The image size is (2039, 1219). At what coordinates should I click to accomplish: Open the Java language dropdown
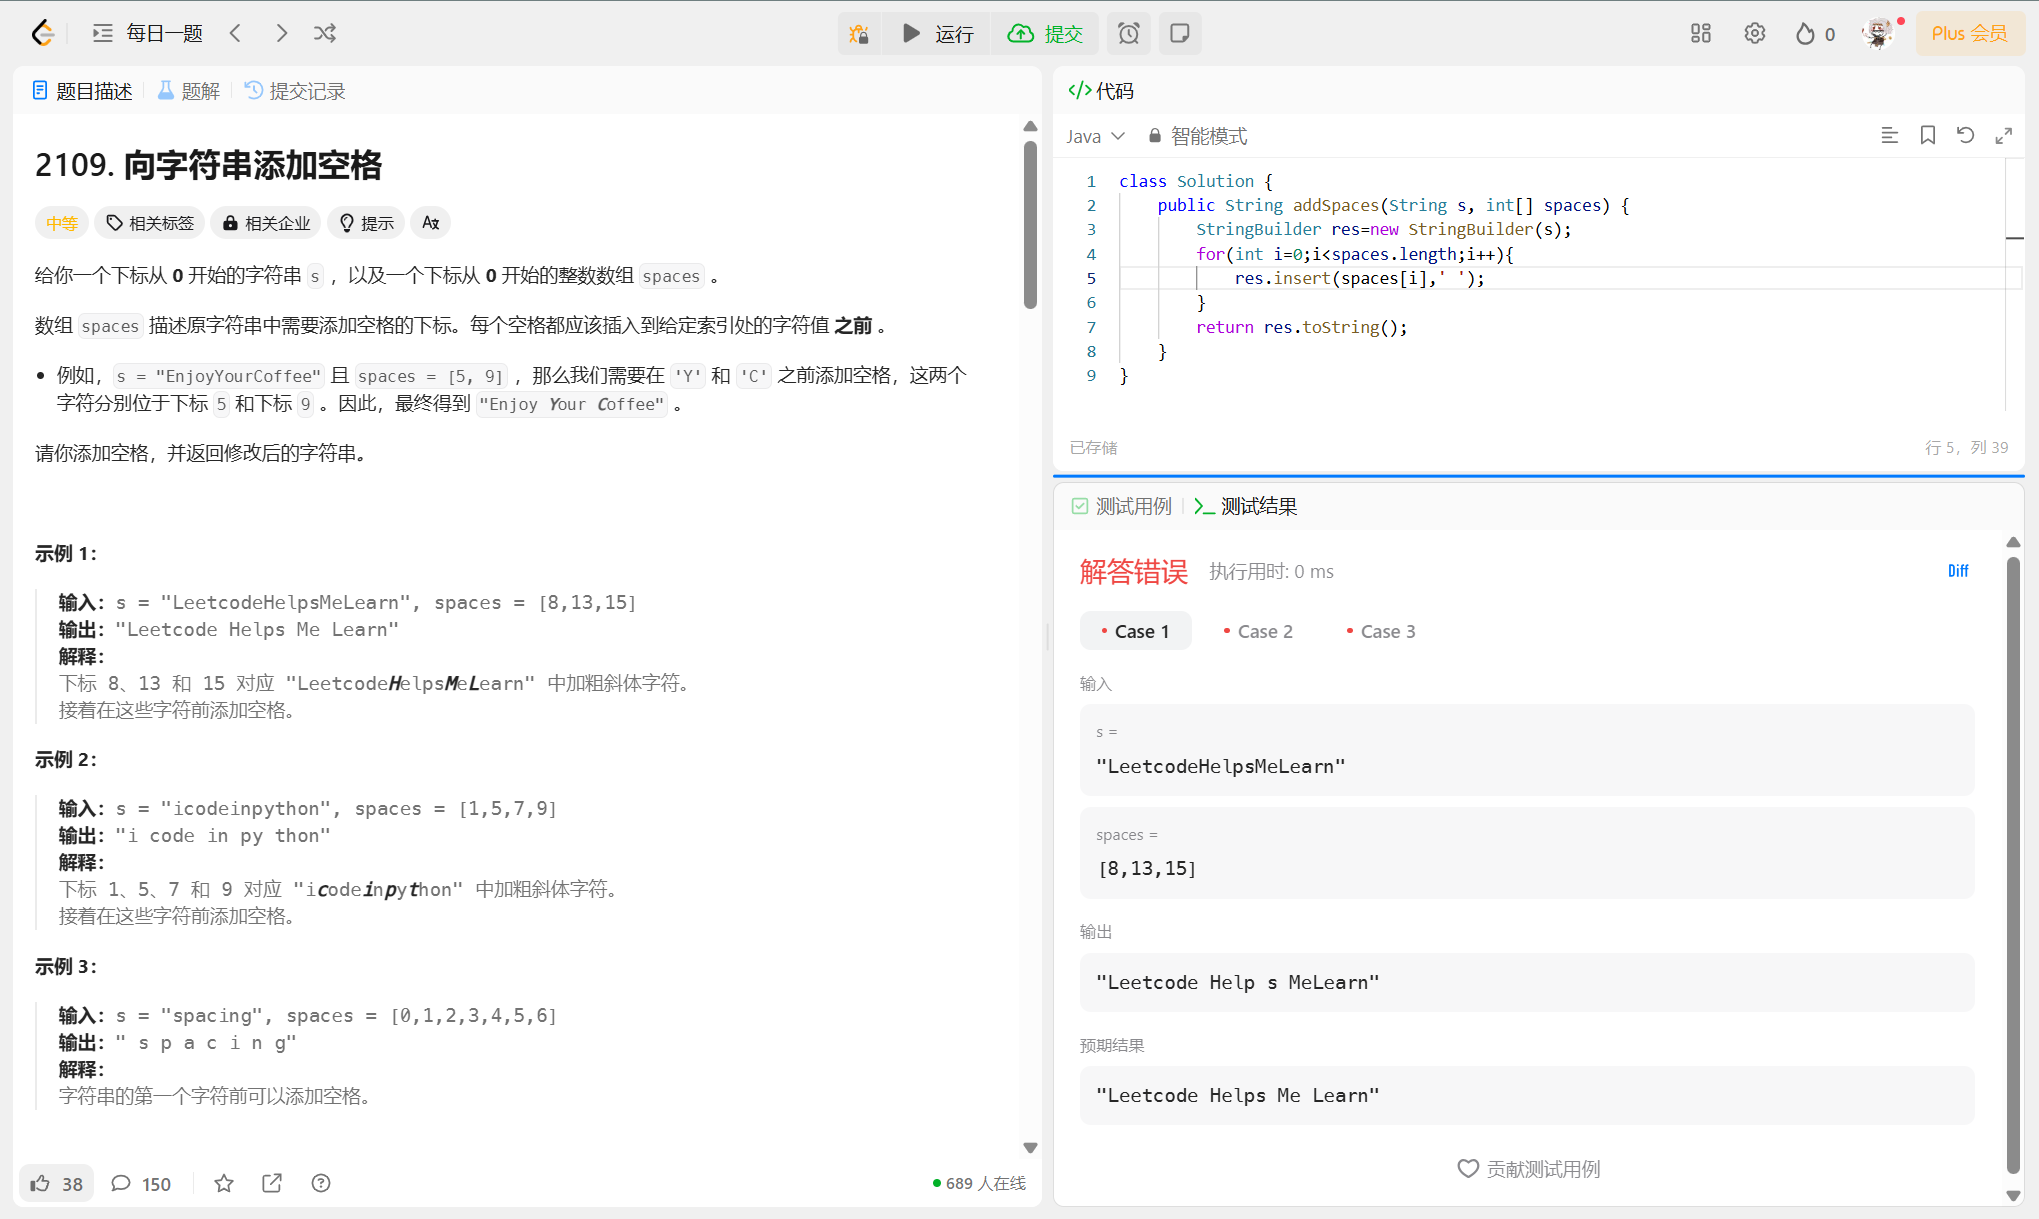(1095, 136)
